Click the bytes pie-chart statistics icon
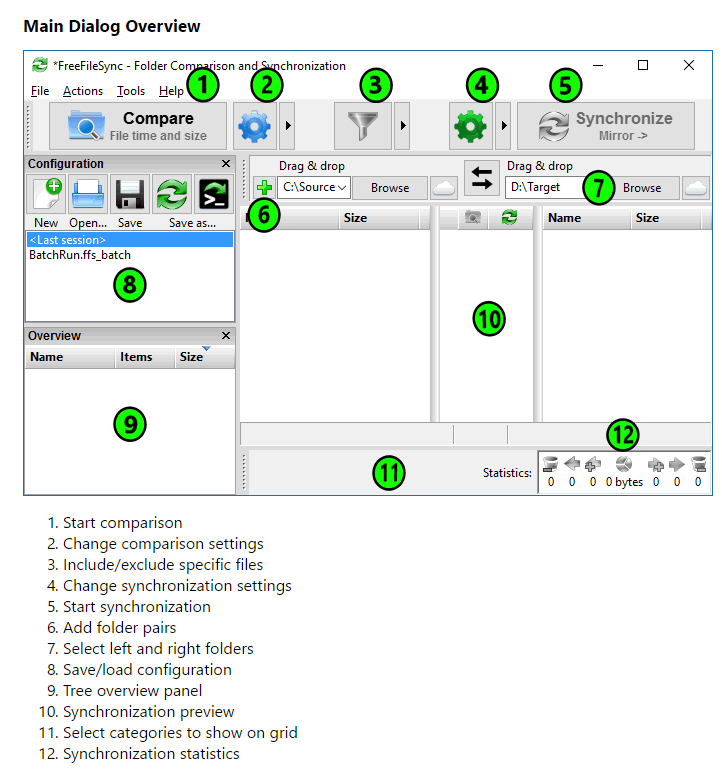722x776 pixels. point(624,464)
